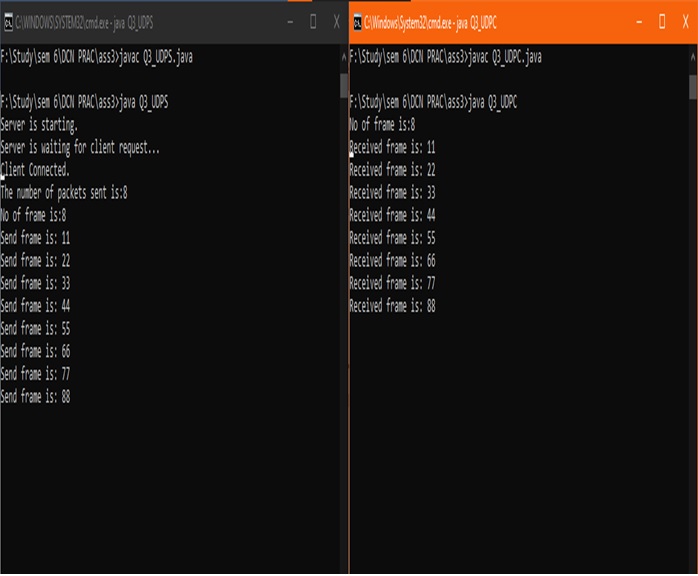Click the 'Received frame is: 66' line
Viewport: 698px width, 576px height.
393,261
